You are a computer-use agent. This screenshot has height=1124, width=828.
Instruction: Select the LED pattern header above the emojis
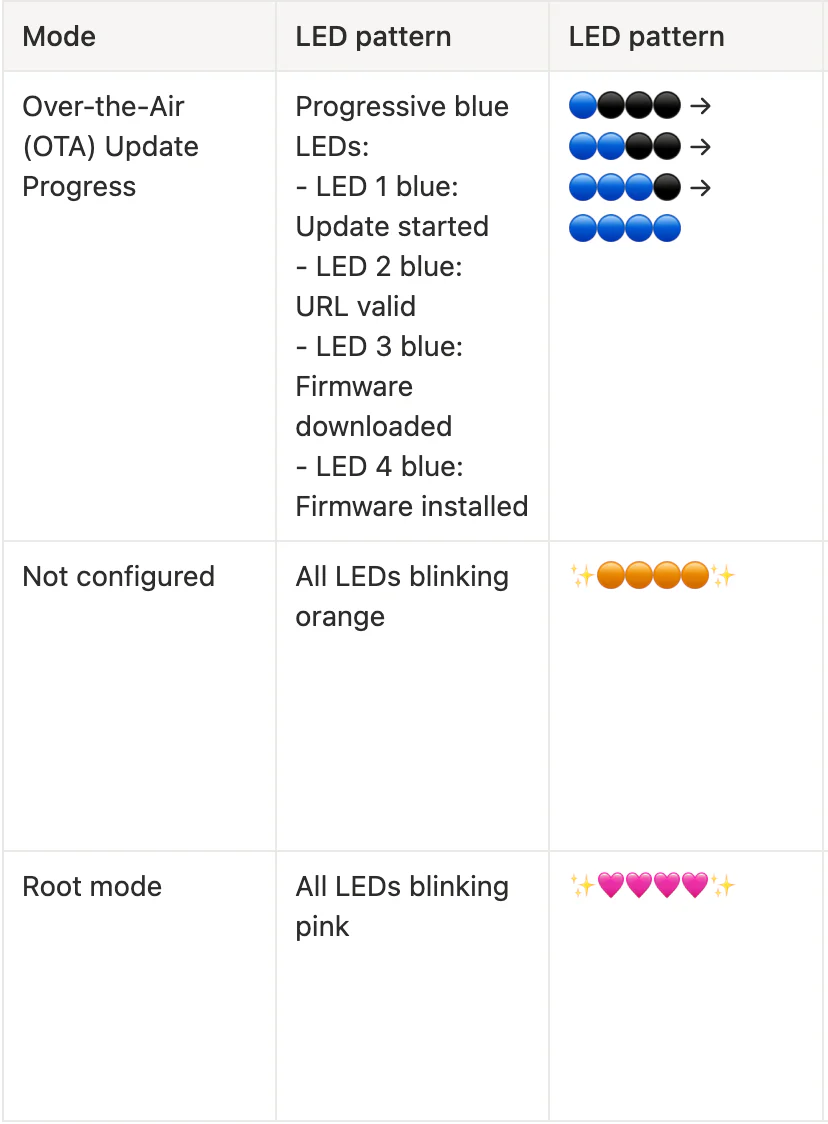pos(646,37)
